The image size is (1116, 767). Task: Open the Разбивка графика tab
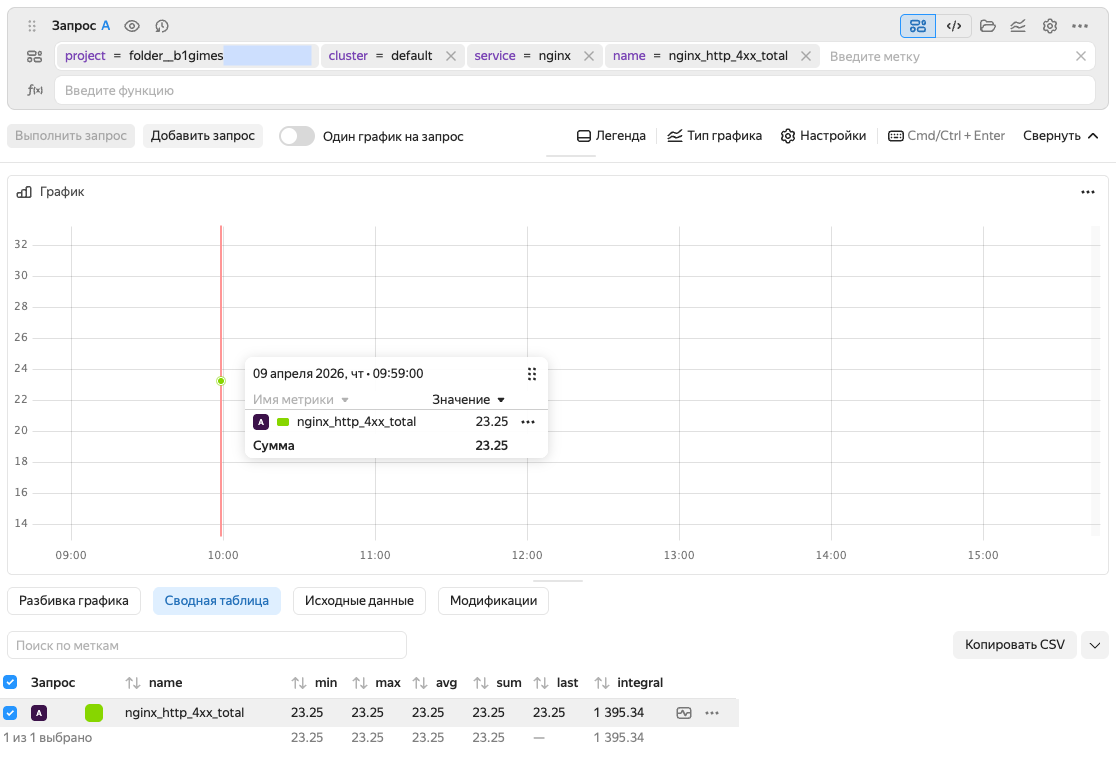tap(74, 601)
